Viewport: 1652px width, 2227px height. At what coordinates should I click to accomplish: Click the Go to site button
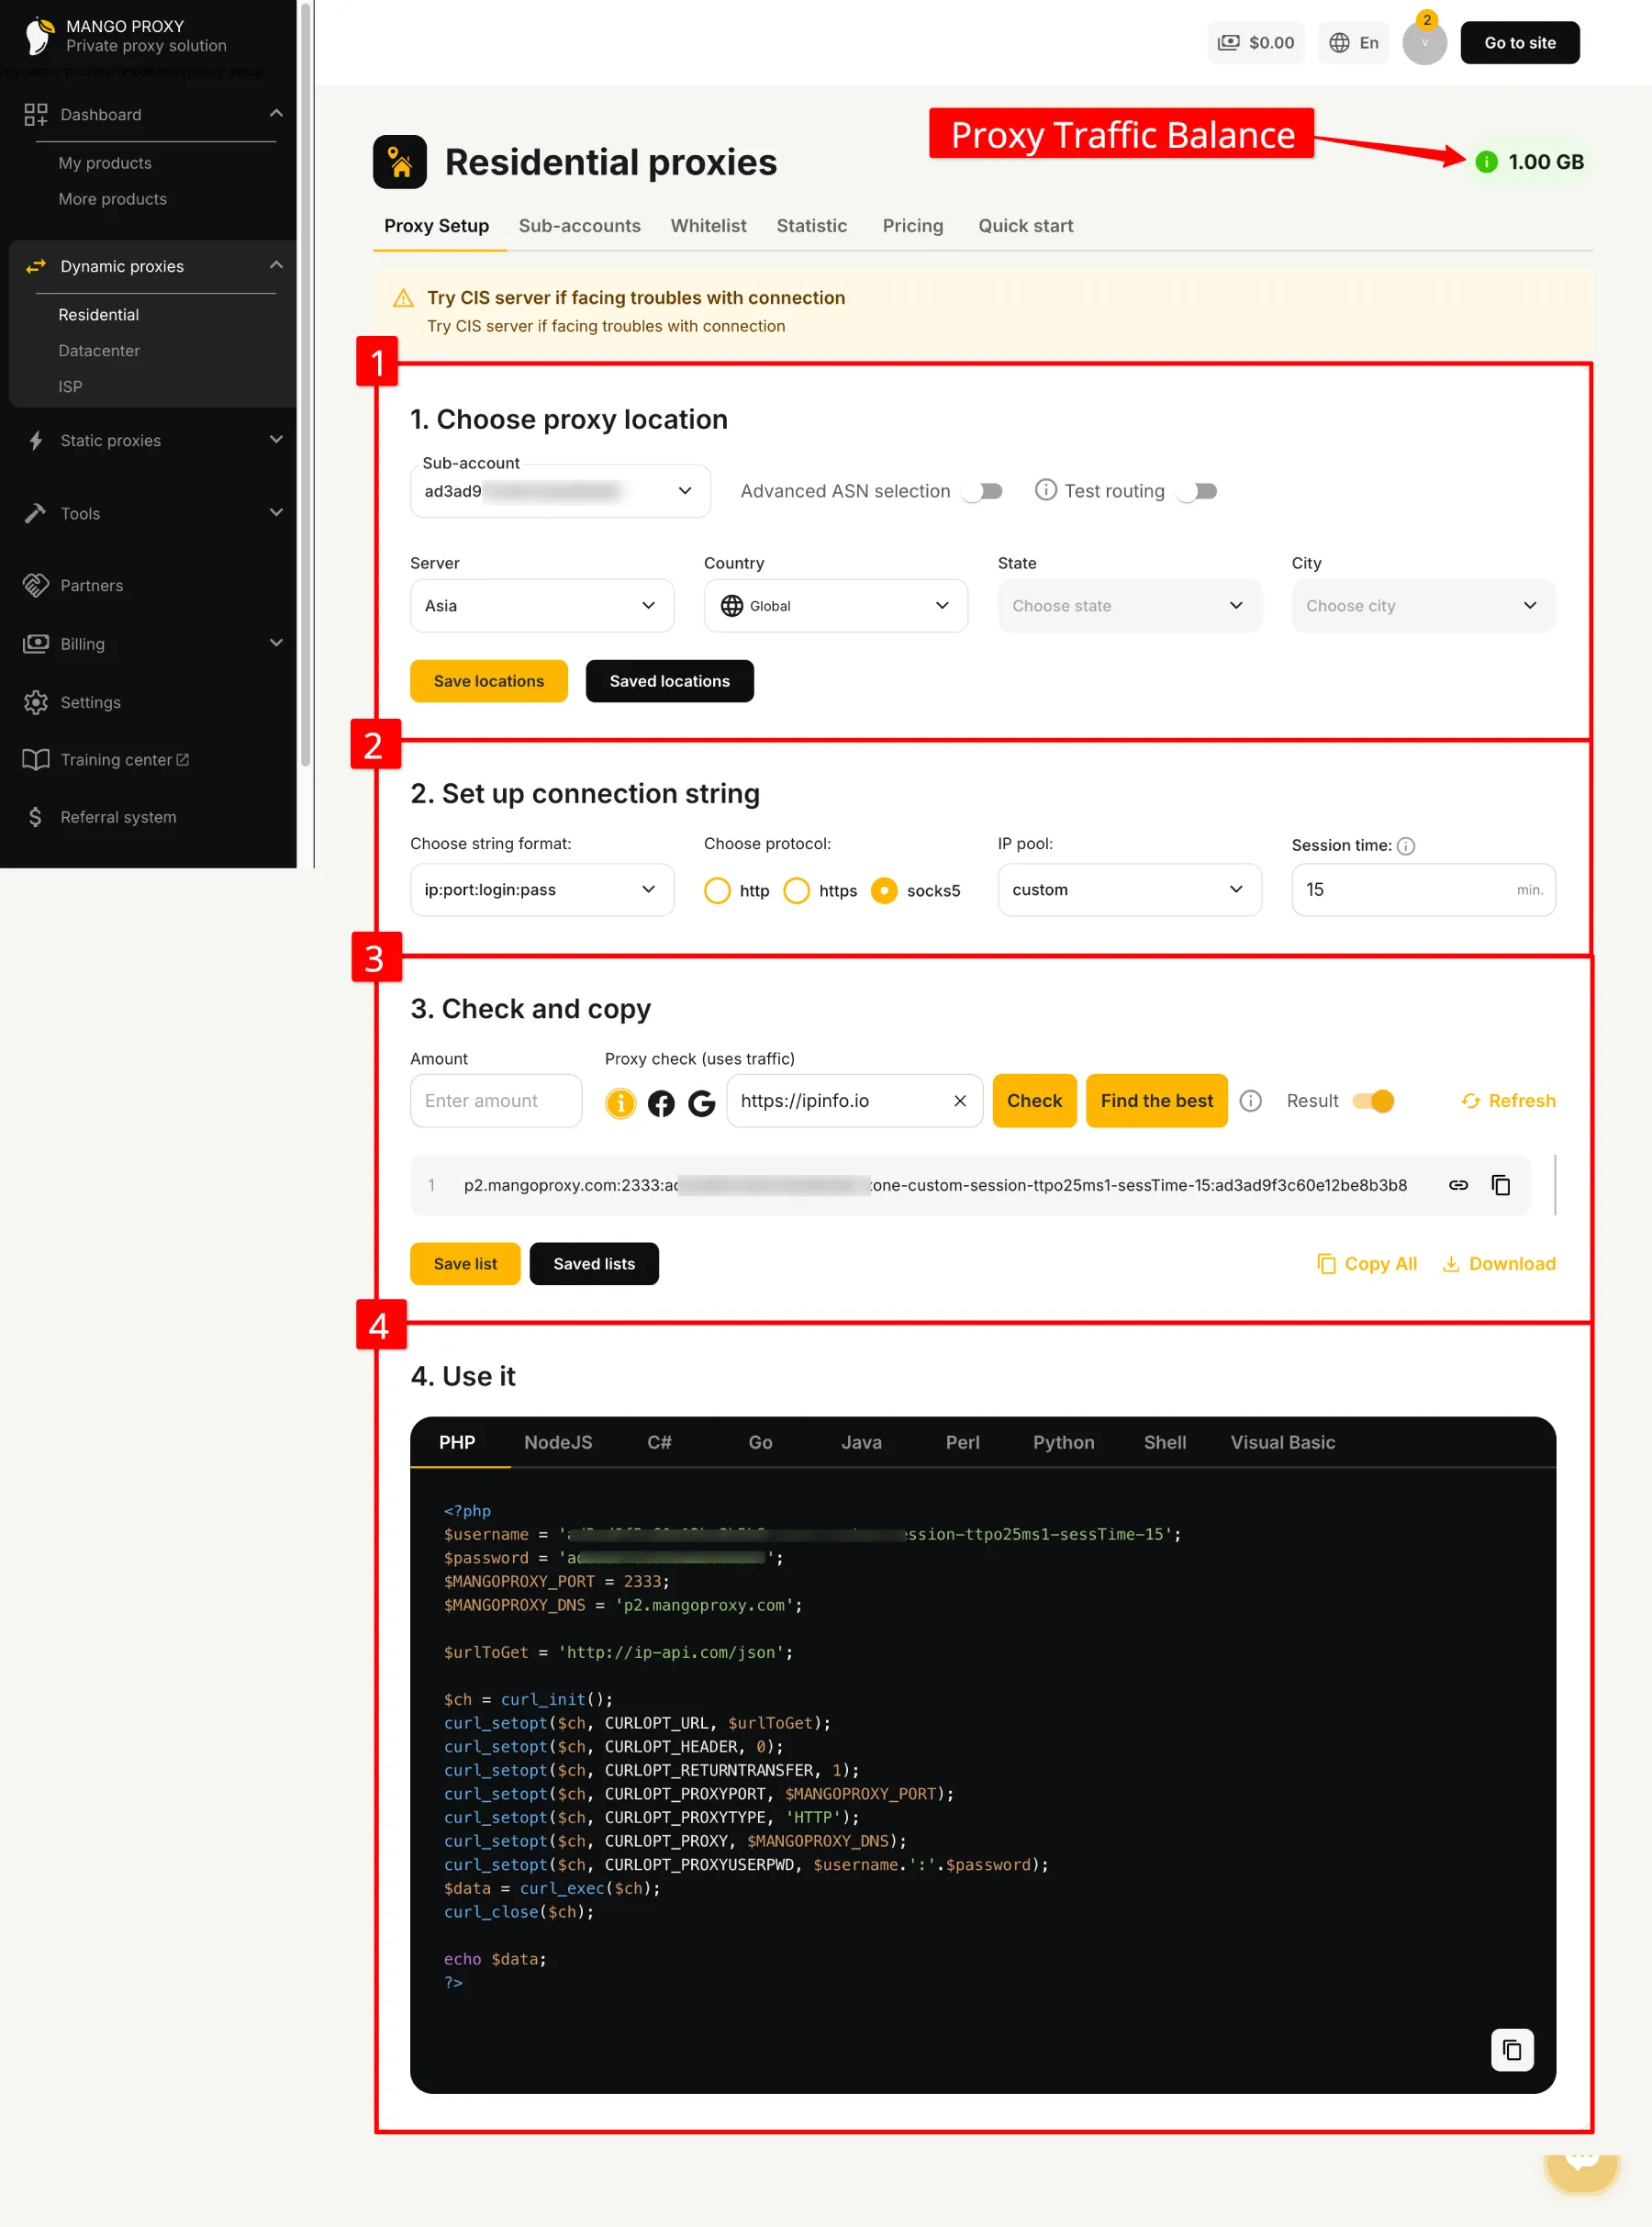point(1520,43)
